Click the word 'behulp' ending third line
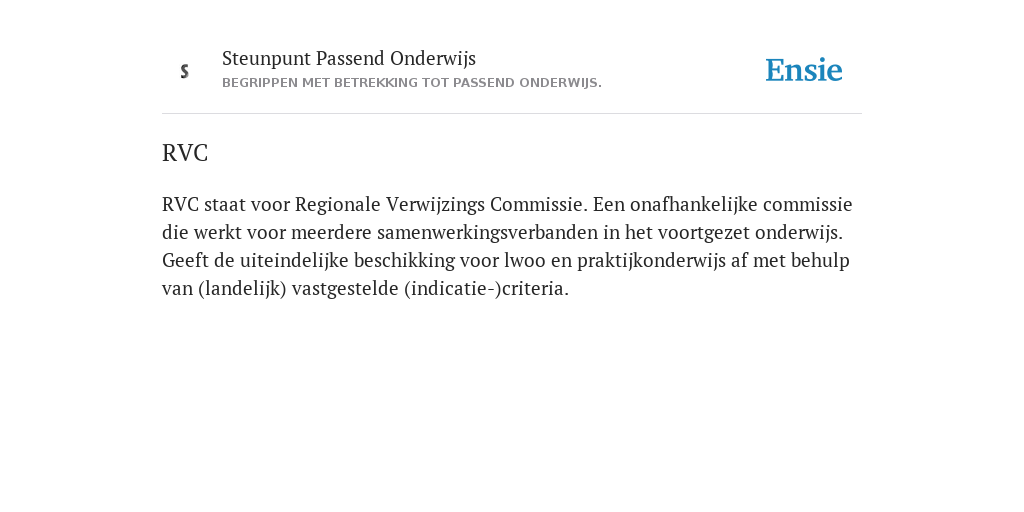 [820, 261]
